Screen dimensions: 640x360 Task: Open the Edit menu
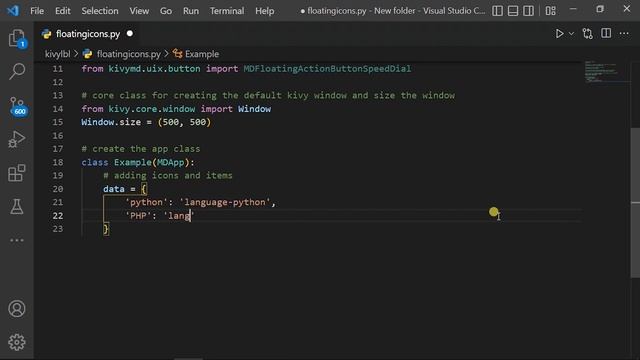[x=62, y=11]
